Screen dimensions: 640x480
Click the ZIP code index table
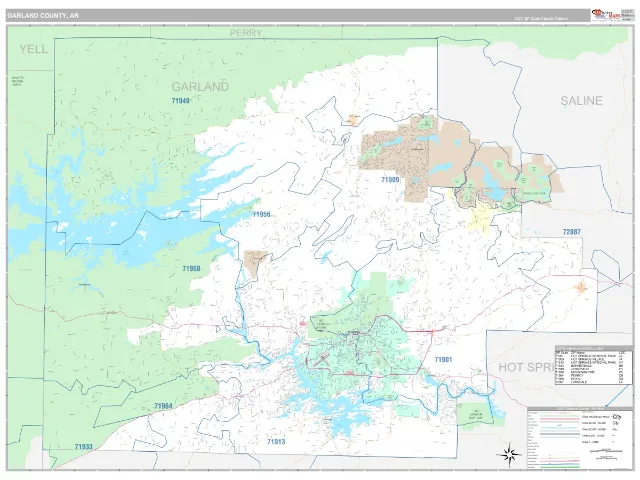593,365
